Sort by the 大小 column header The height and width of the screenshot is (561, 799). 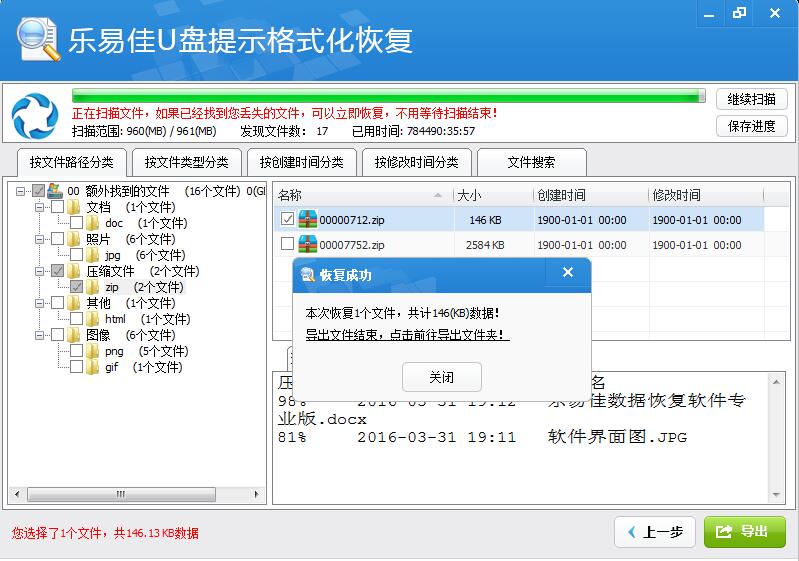tap(493, 195)
